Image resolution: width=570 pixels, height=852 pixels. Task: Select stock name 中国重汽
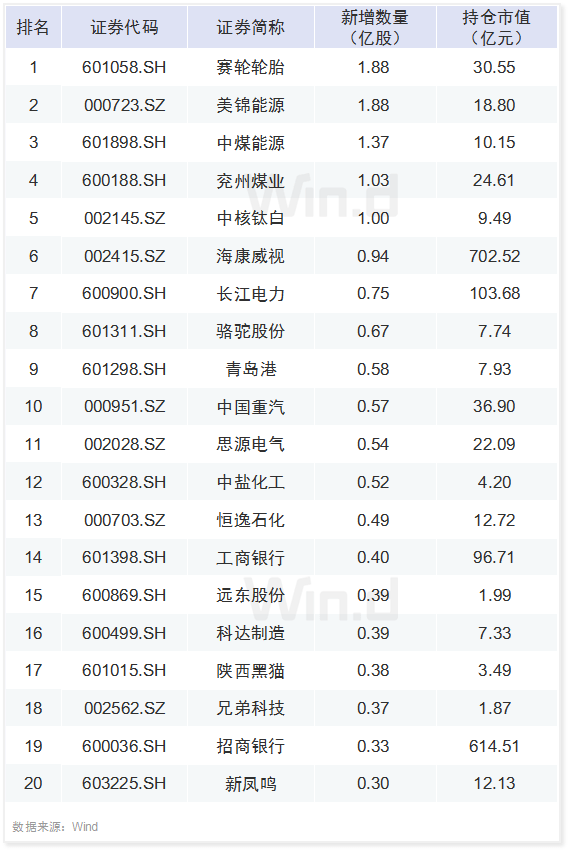coord(250,407)
